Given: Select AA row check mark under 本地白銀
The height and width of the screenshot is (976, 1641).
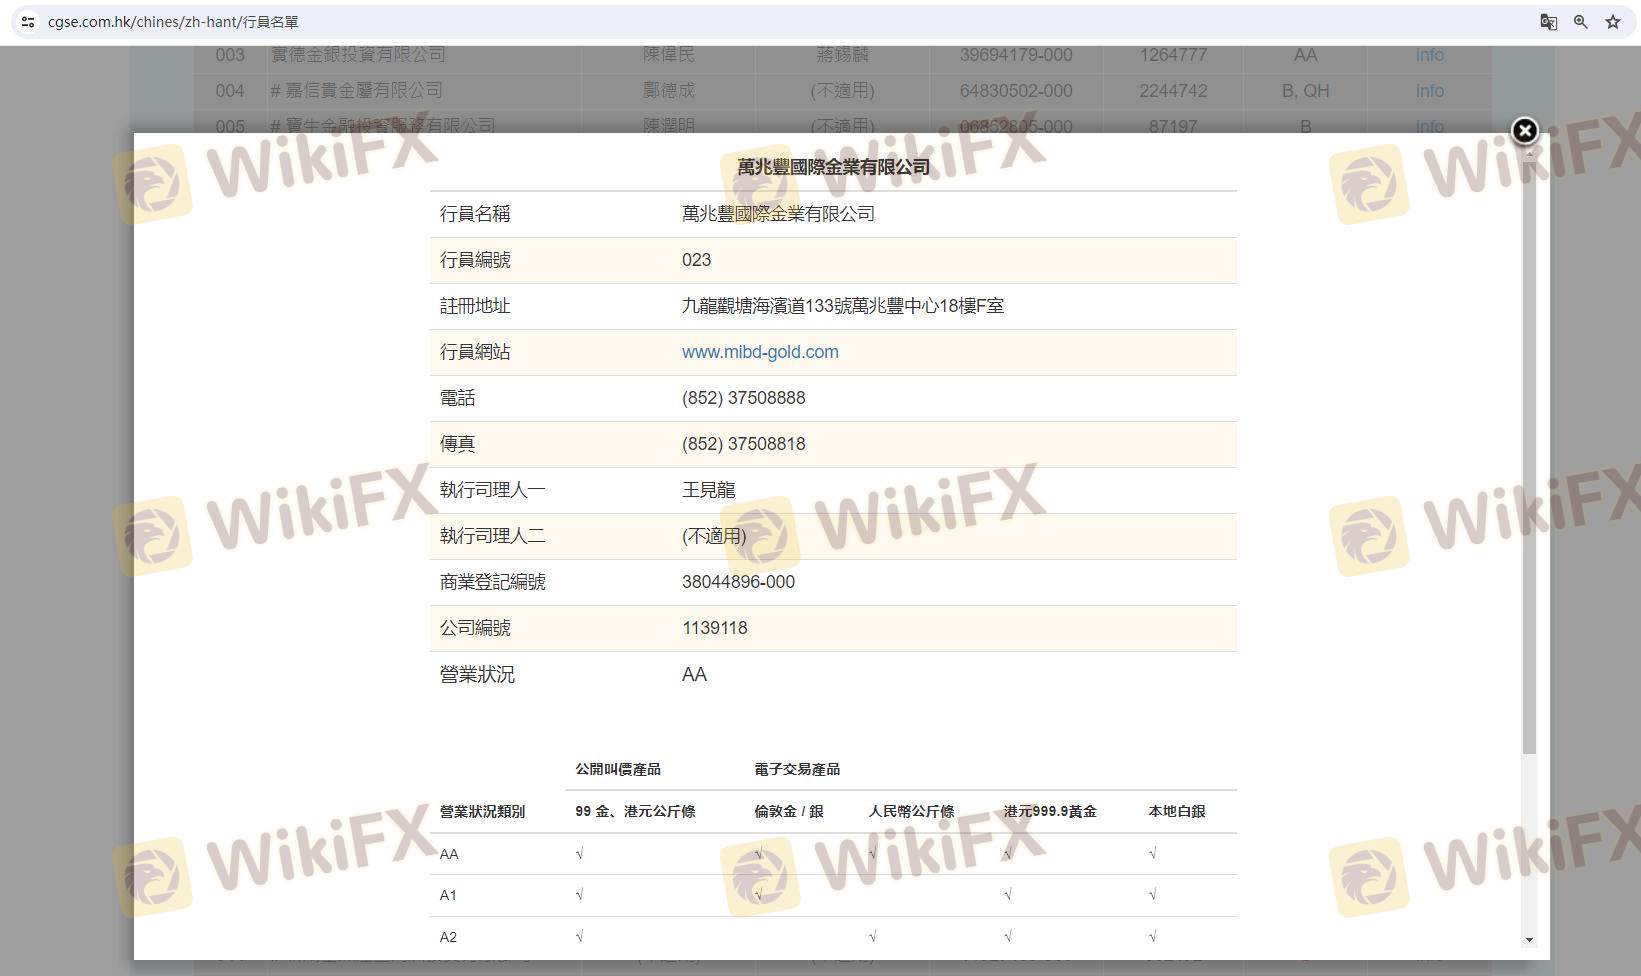Looking at the screenshot, I should [x=1153, y=854].
